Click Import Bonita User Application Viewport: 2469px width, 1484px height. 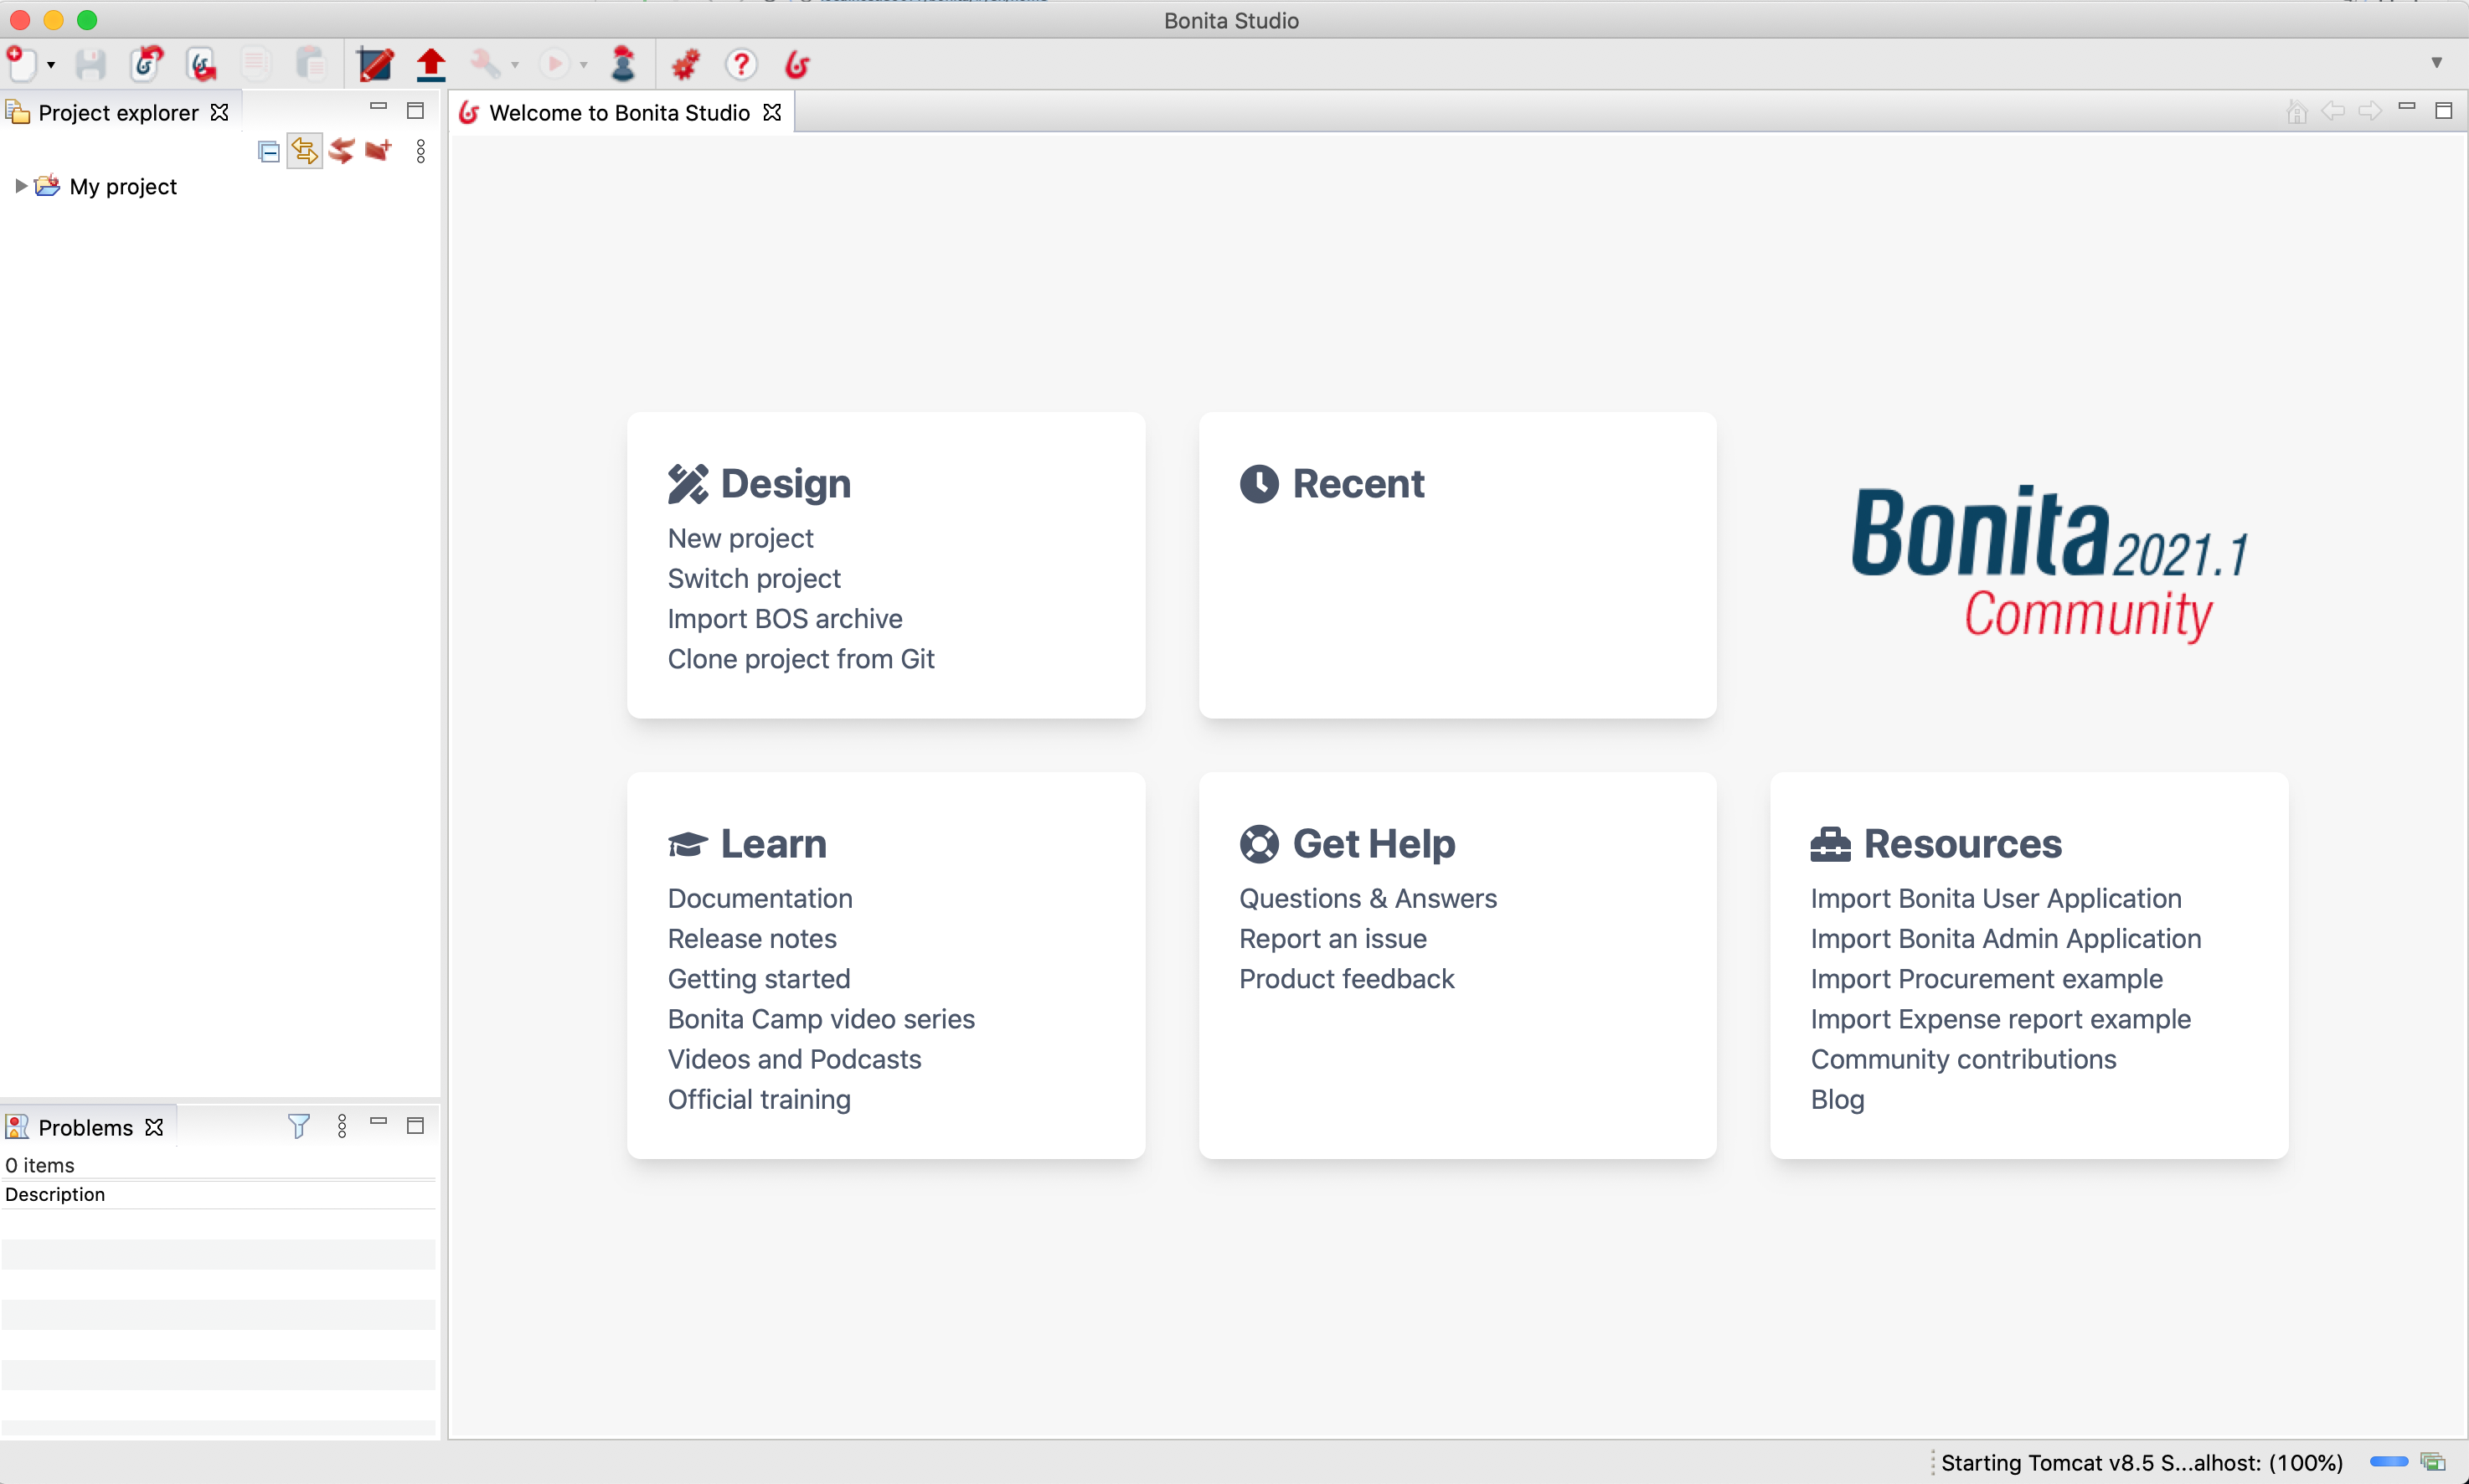[x=1996, y=898]
